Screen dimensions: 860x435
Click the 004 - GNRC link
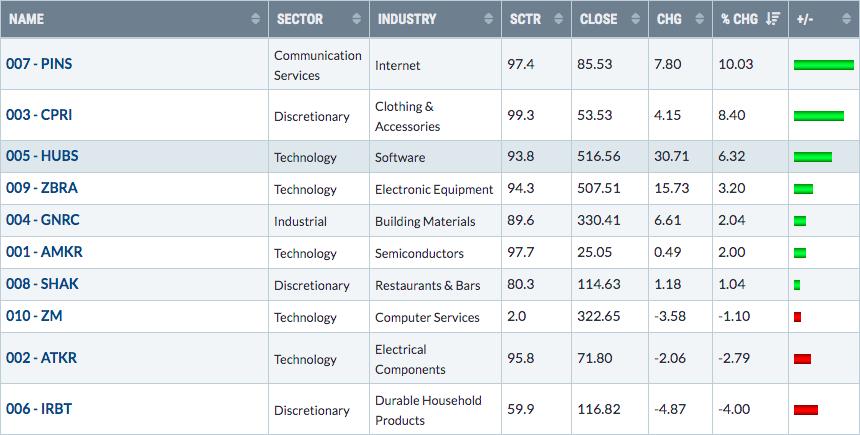[x=43, y=220]
